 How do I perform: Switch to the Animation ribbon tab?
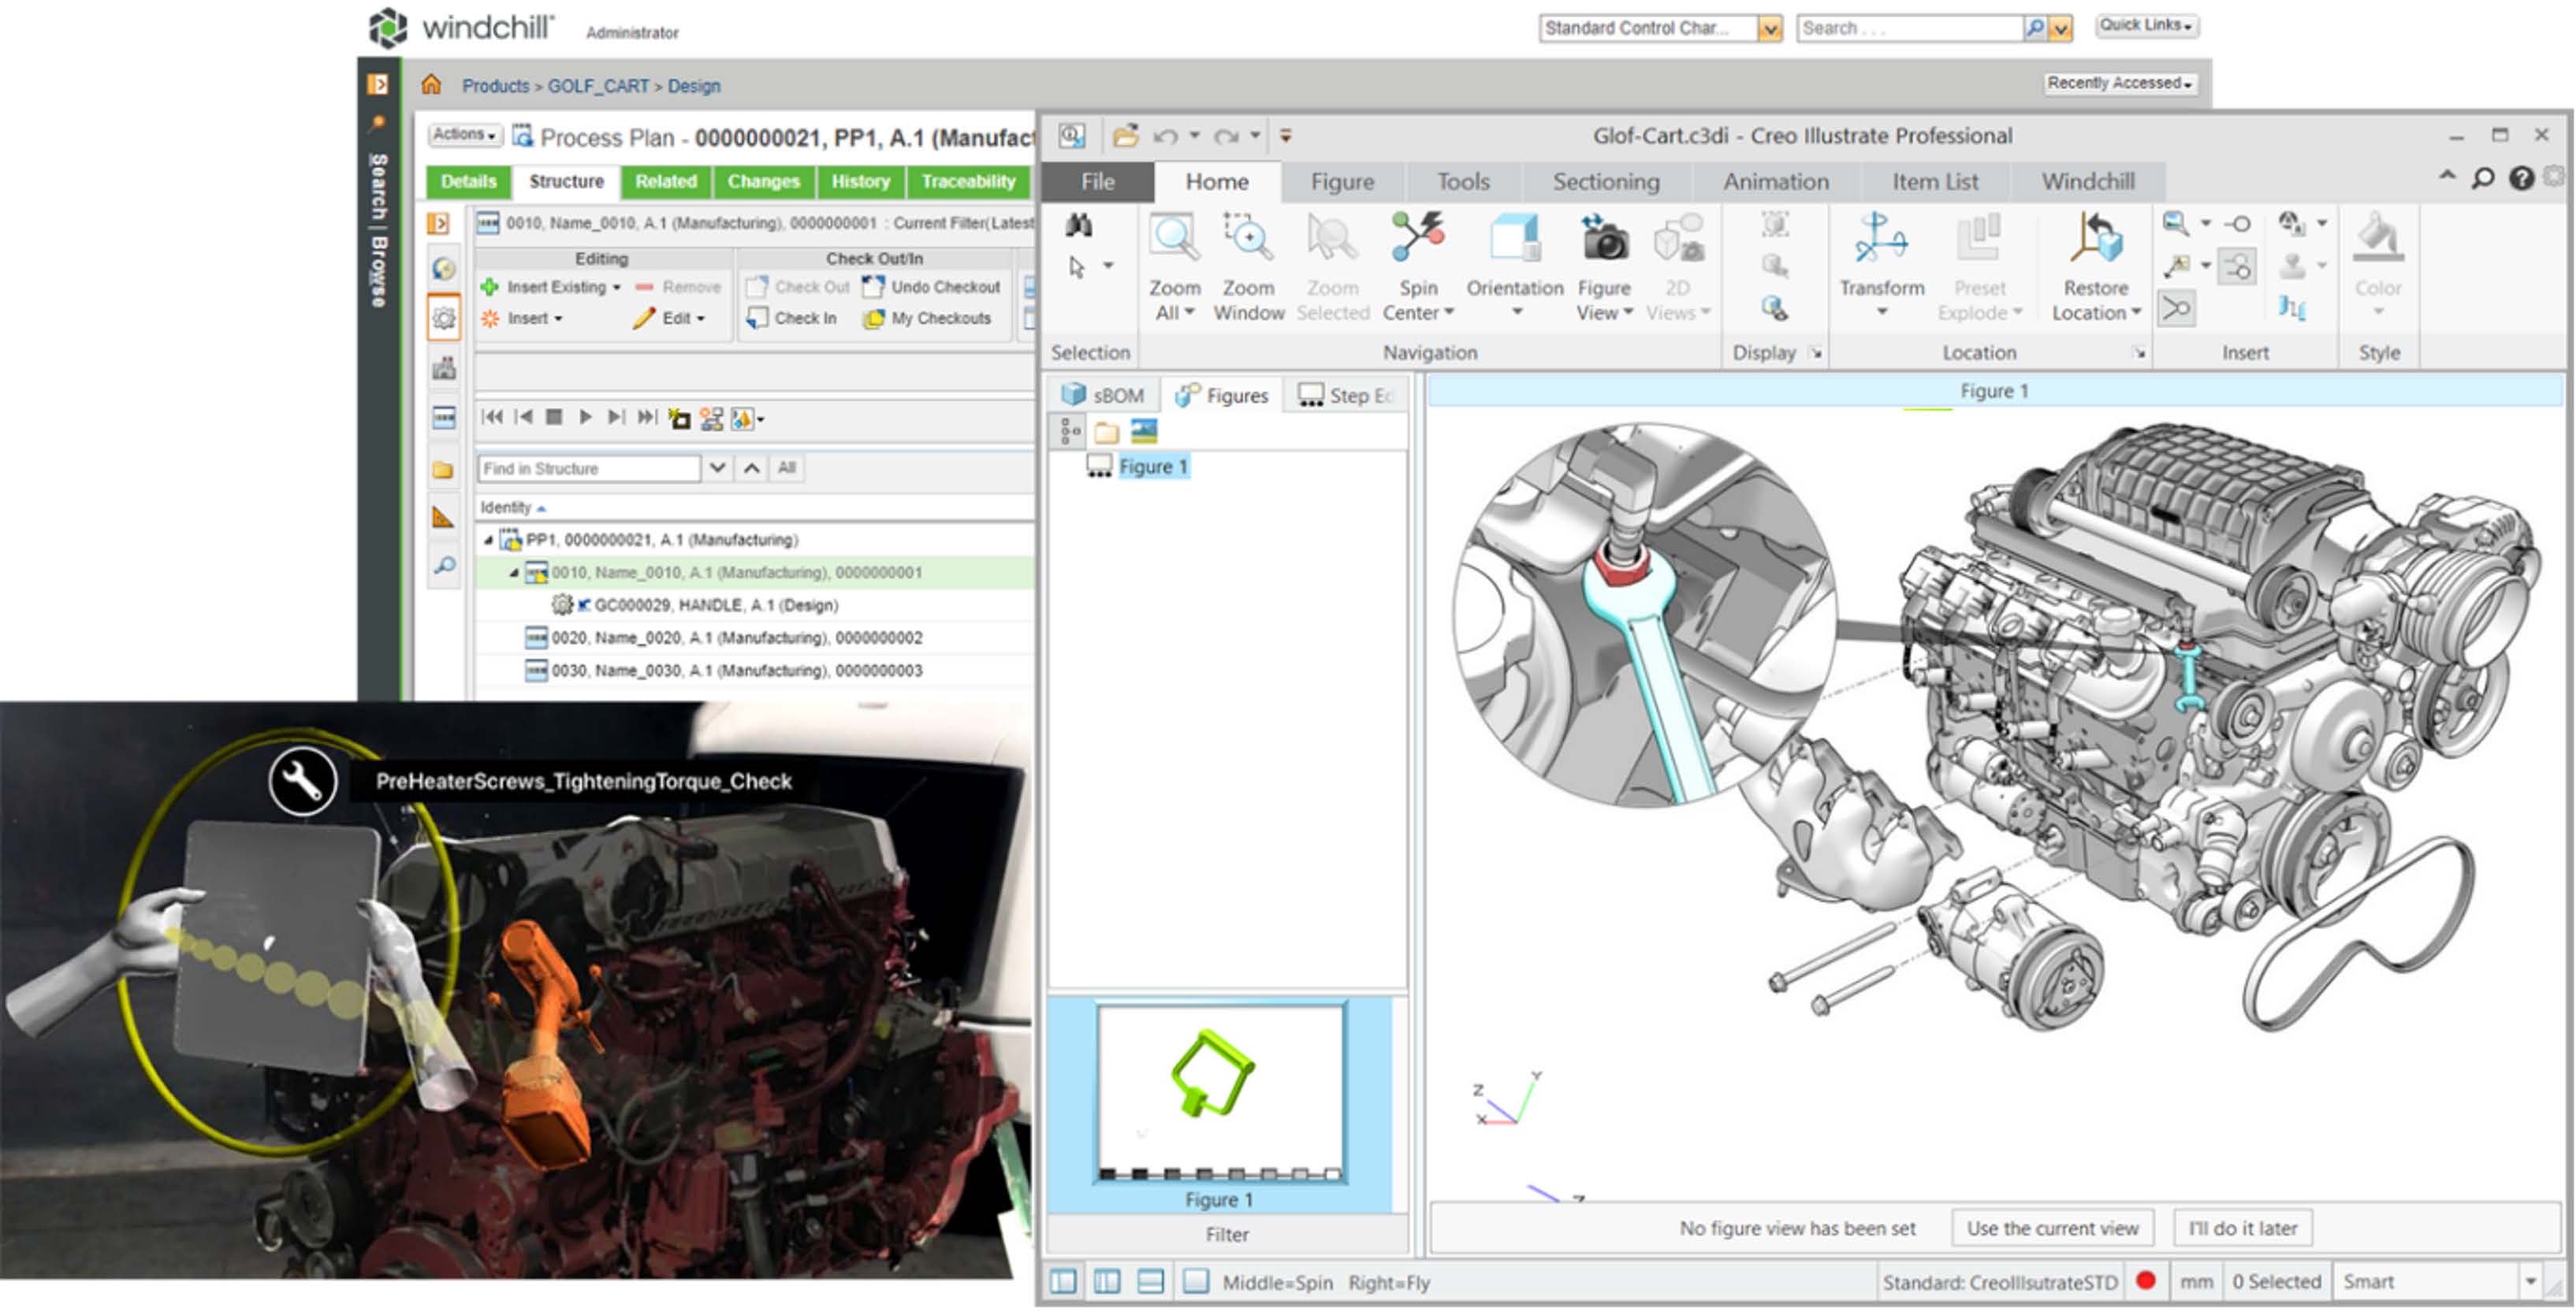tap(1775, 182)
